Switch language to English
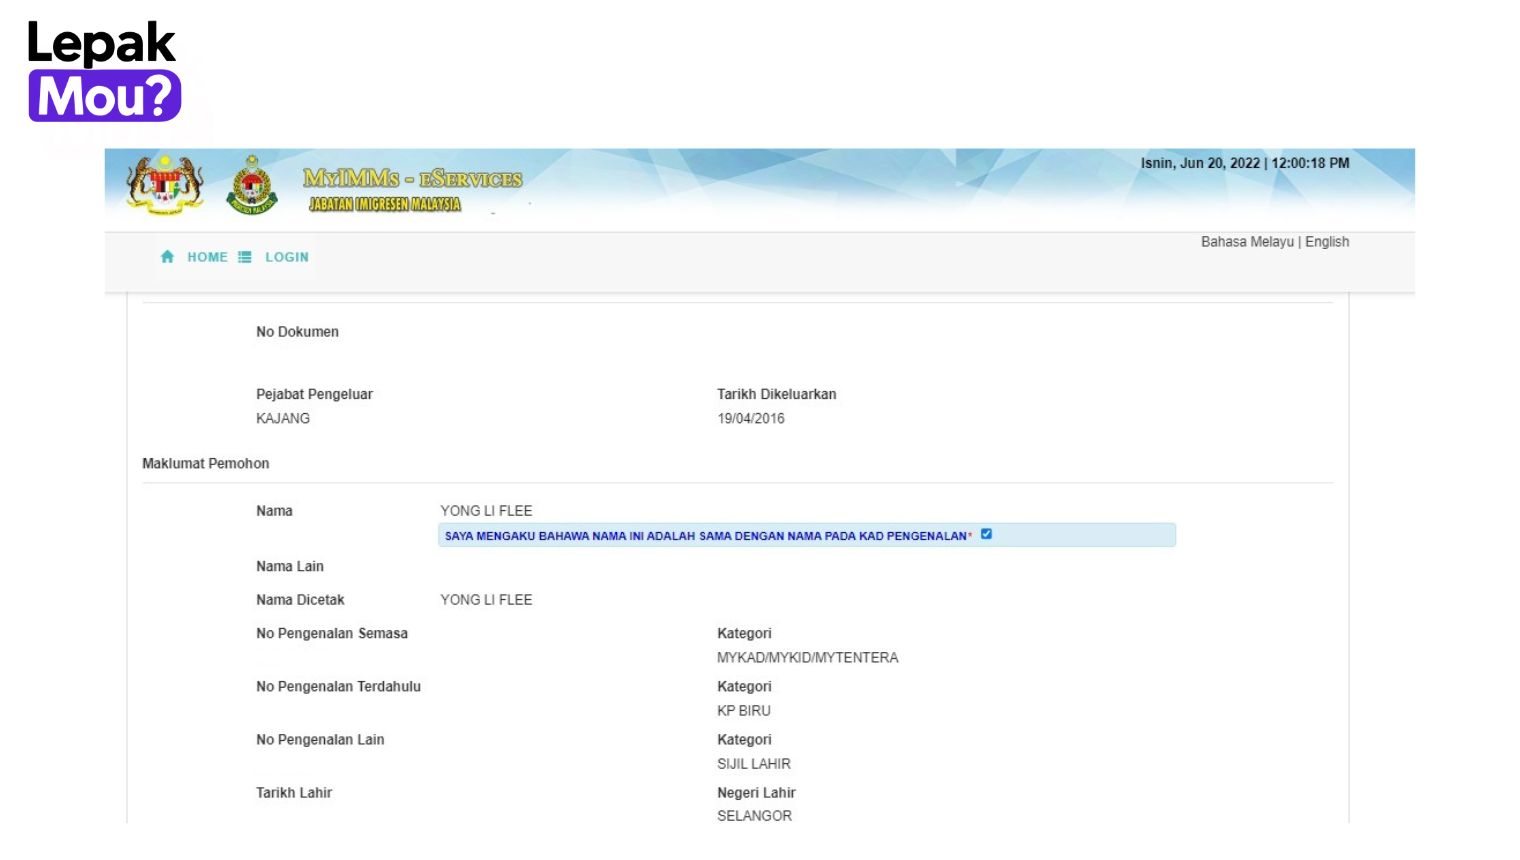 click(x=1327, y=241)
